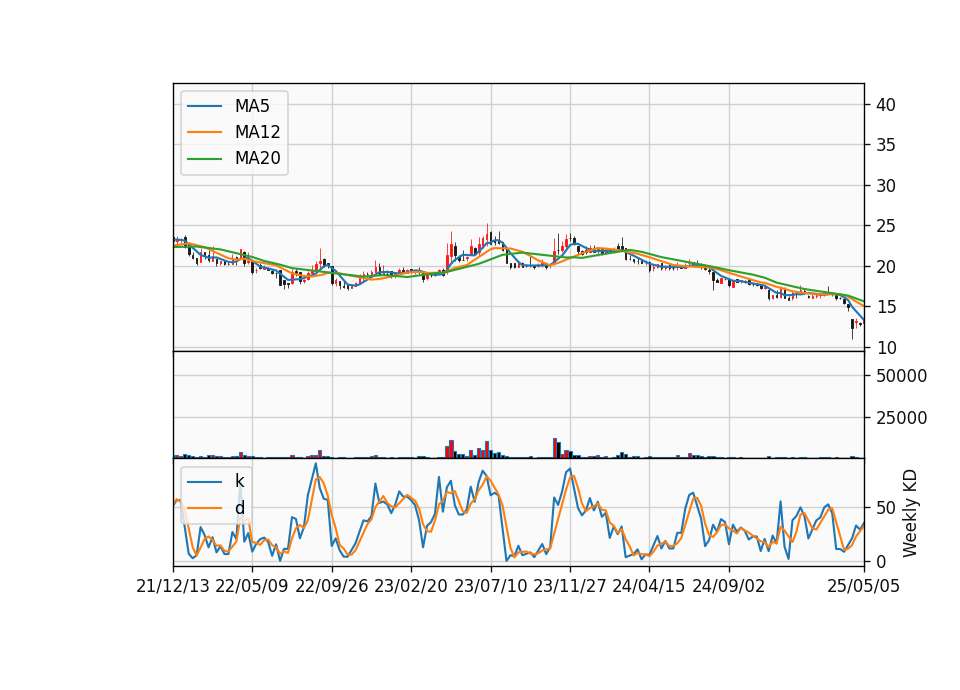Click the Weekly KD axis title
Viewport: 960px width, 690px height.
click(910, 513)
